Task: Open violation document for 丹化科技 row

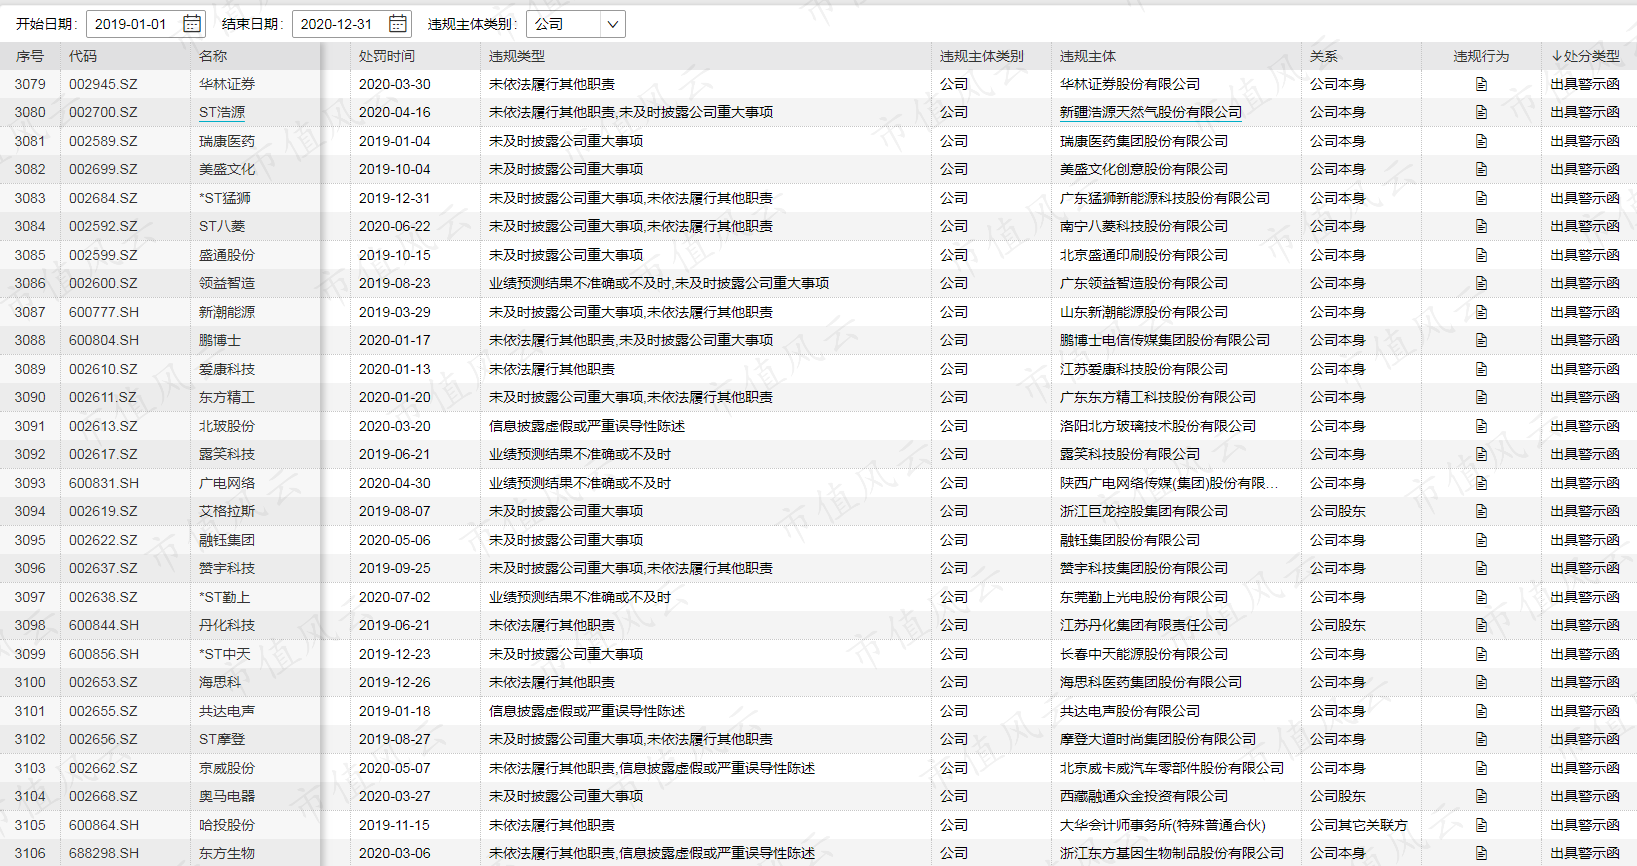Action: pos(1481,625)
